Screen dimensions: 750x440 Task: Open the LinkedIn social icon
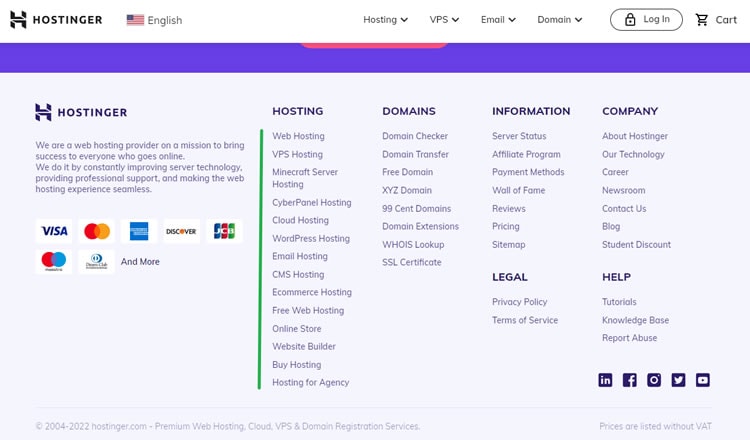[x=605, y=380]
